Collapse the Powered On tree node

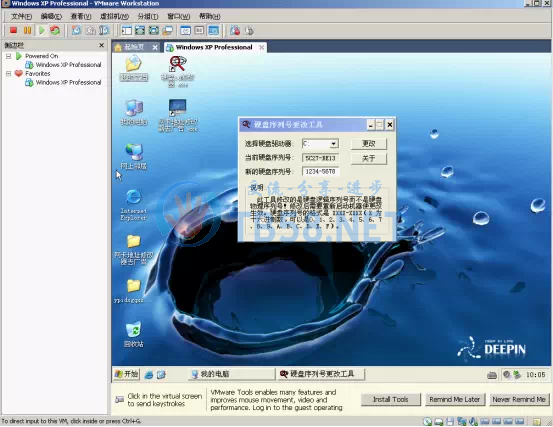pyautogui.click(x=8, y=56)
